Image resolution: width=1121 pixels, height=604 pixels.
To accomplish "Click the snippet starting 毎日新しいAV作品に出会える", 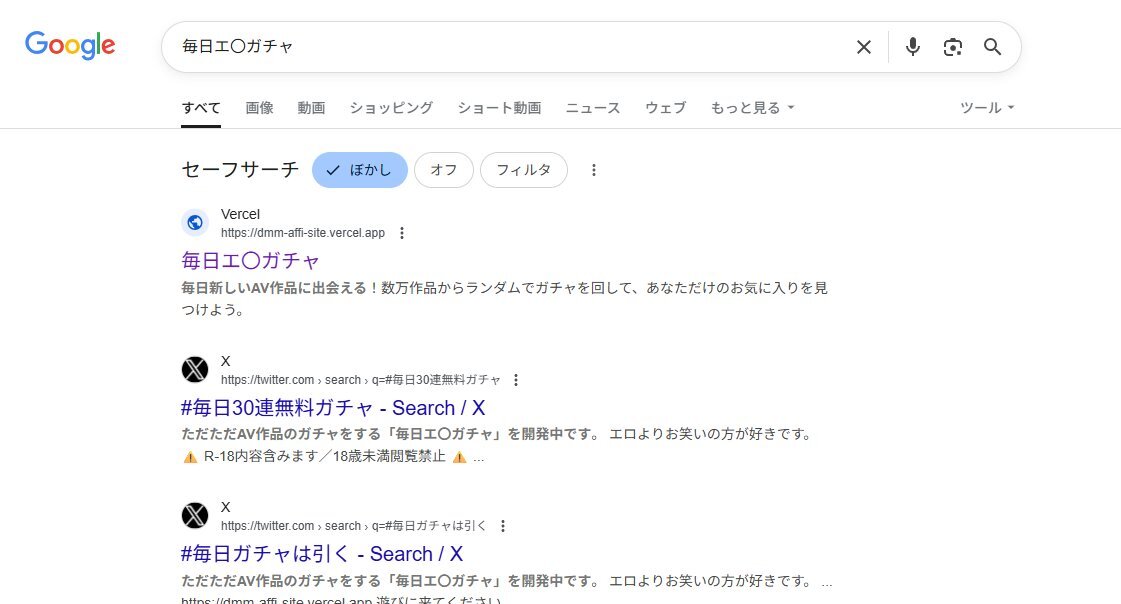I will 504,299.
